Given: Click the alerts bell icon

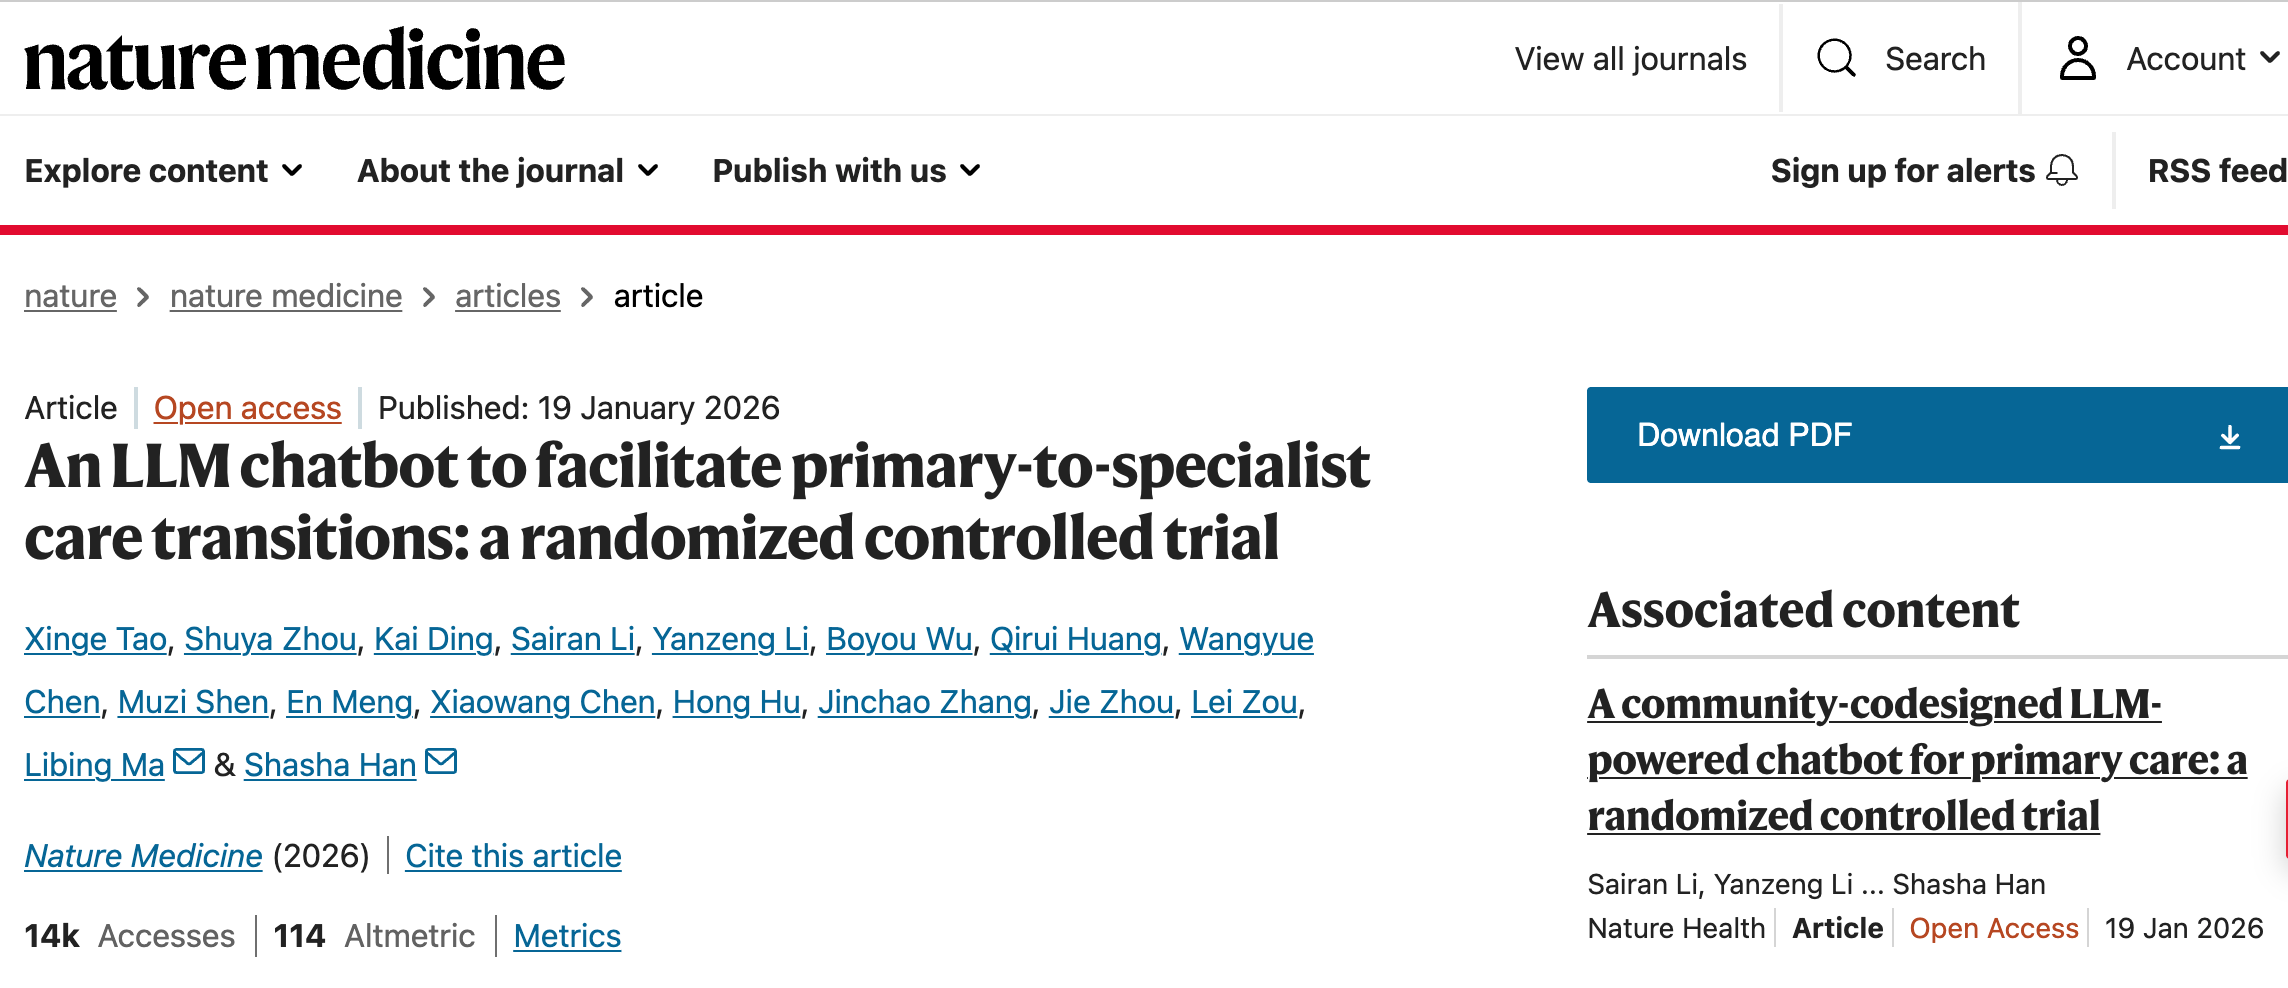Looking at the screenshot, I should click(2062, 171).
